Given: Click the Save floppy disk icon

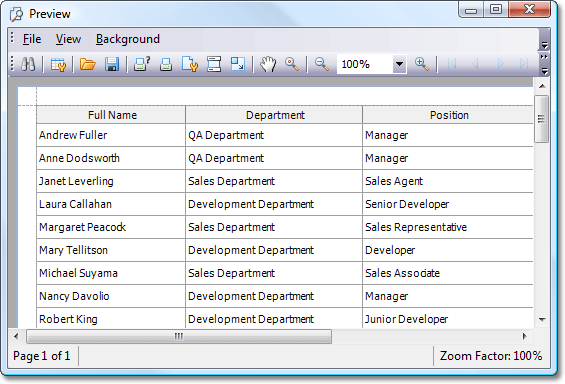Looking at the screenshot, I should 112,64.
